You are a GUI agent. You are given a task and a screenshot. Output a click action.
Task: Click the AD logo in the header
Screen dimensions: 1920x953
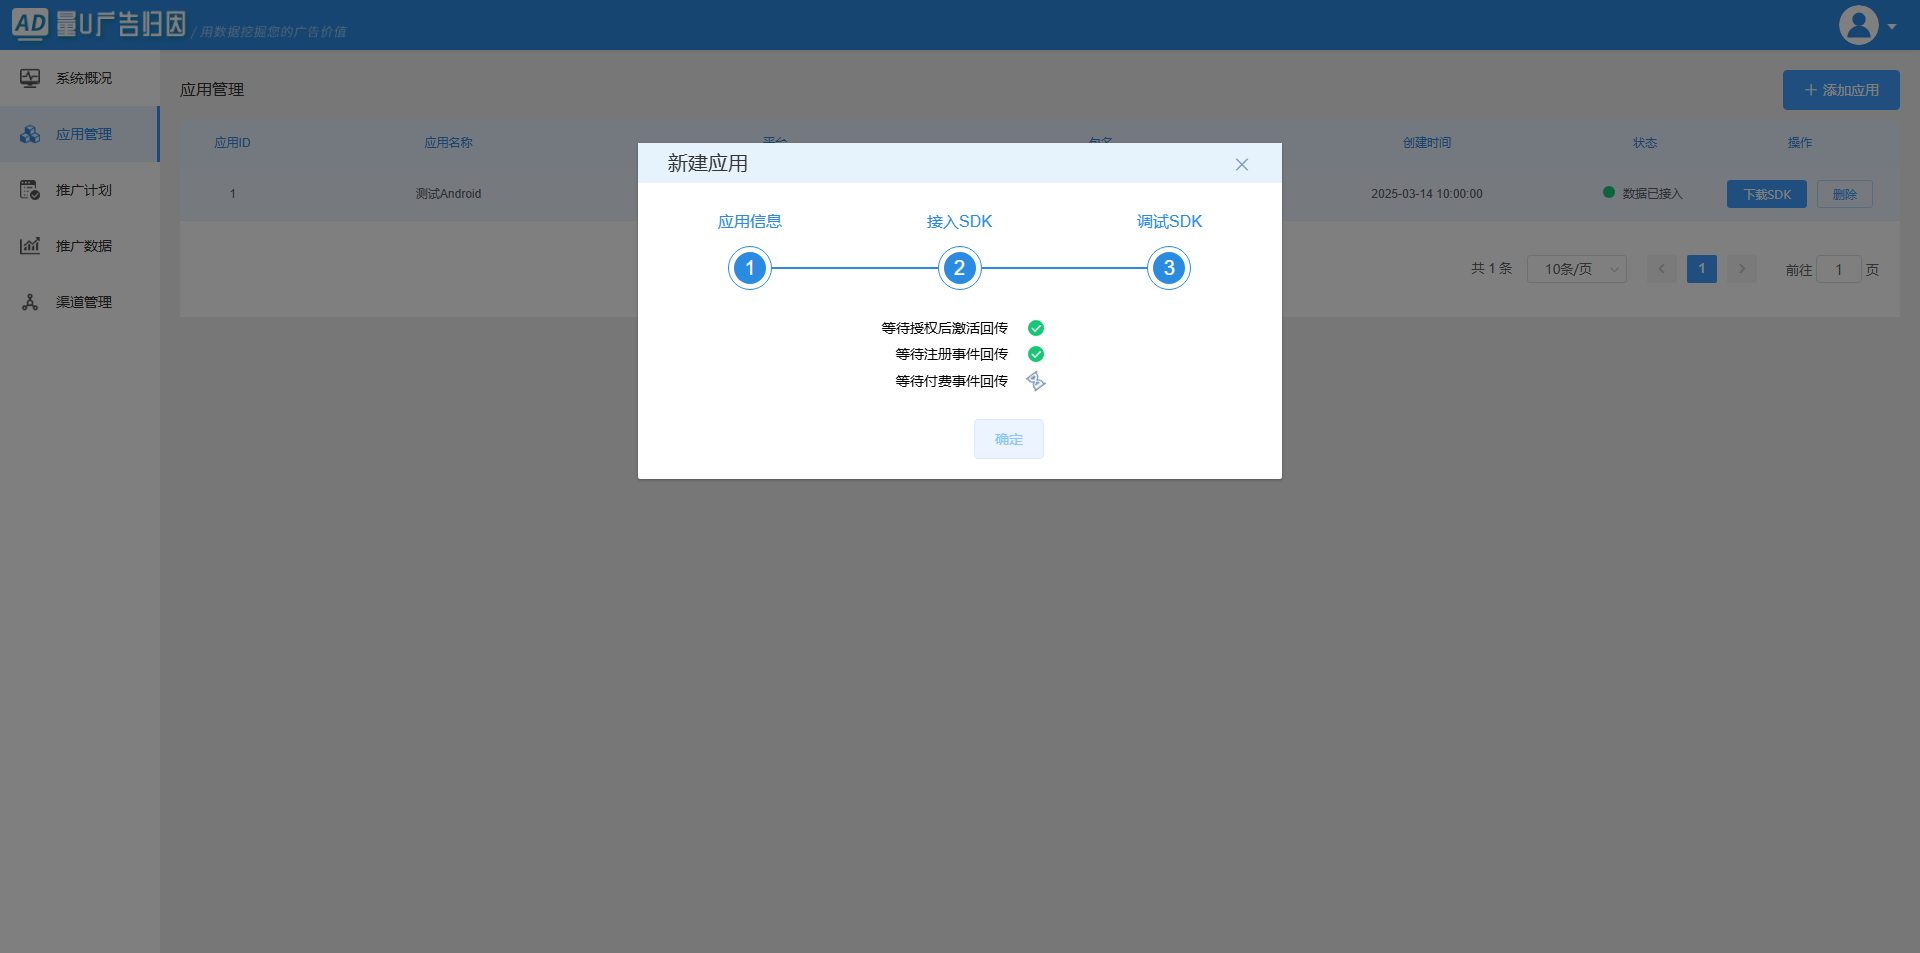[x=30, y=24]
